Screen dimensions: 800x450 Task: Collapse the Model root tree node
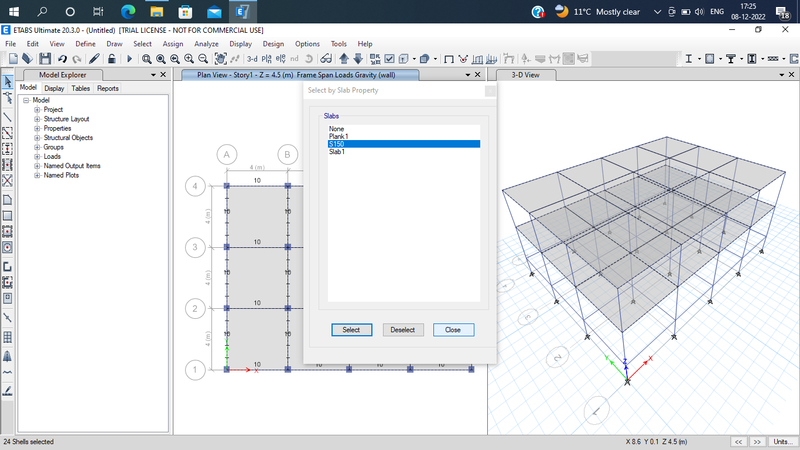[26, 101]
